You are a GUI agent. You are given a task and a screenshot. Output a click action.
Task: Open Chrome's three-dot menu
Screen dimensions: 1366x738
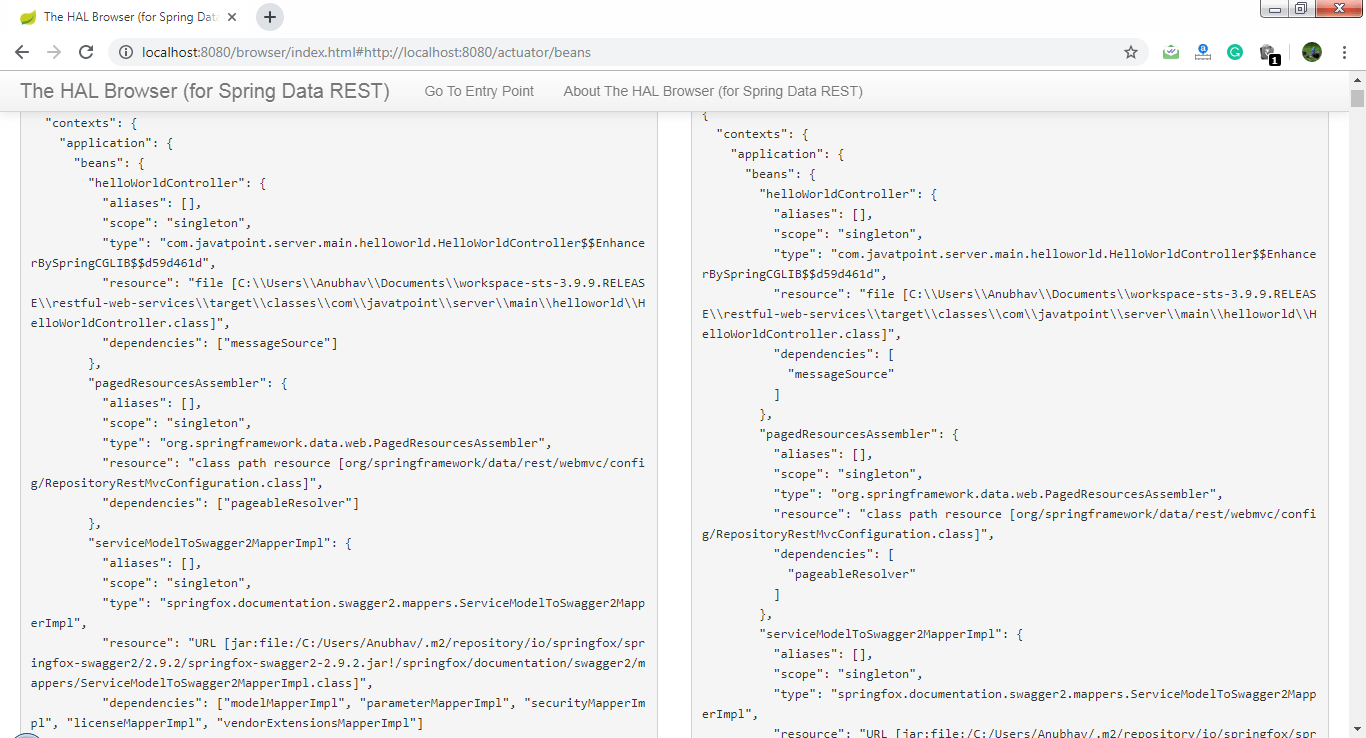1345,52
